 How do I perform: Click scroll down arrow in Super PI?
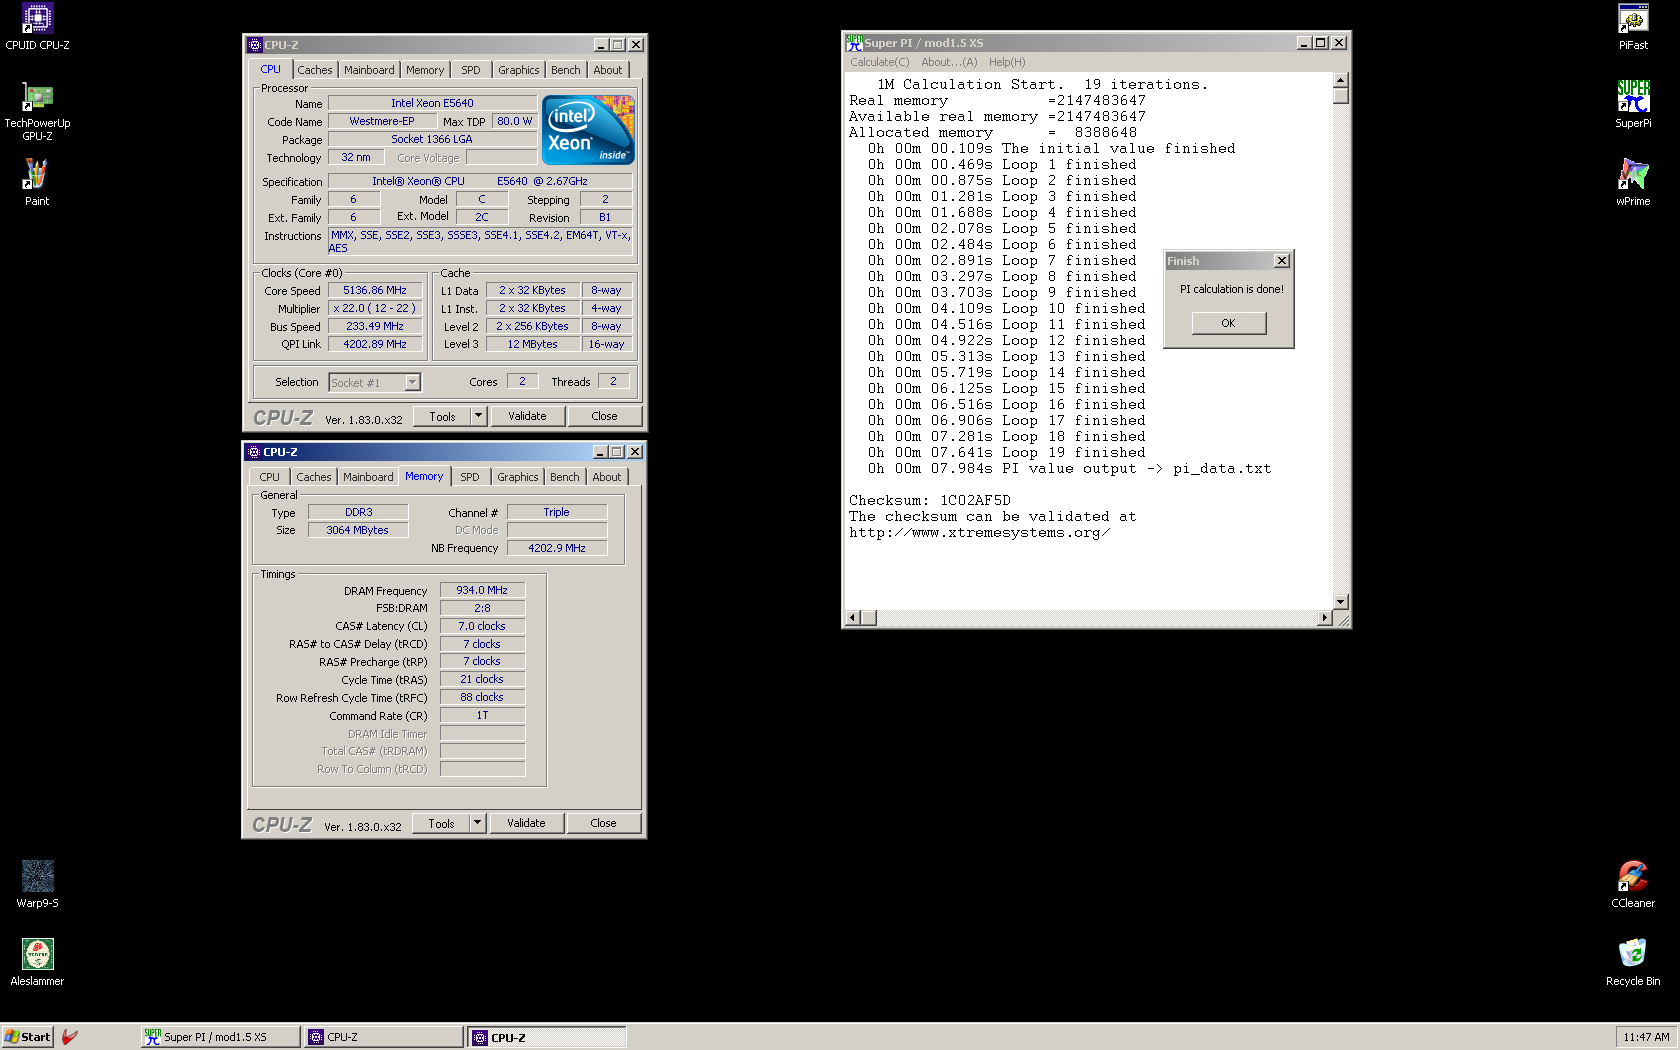pyautogui.click(x=1341, y=602)
